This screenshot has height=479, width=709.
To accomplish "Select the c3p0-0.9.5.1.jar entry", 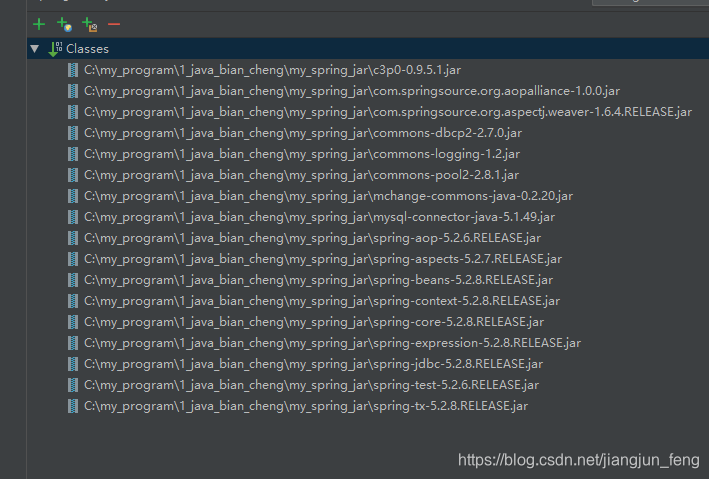I will pyautogui.click(x=273, y=70).
